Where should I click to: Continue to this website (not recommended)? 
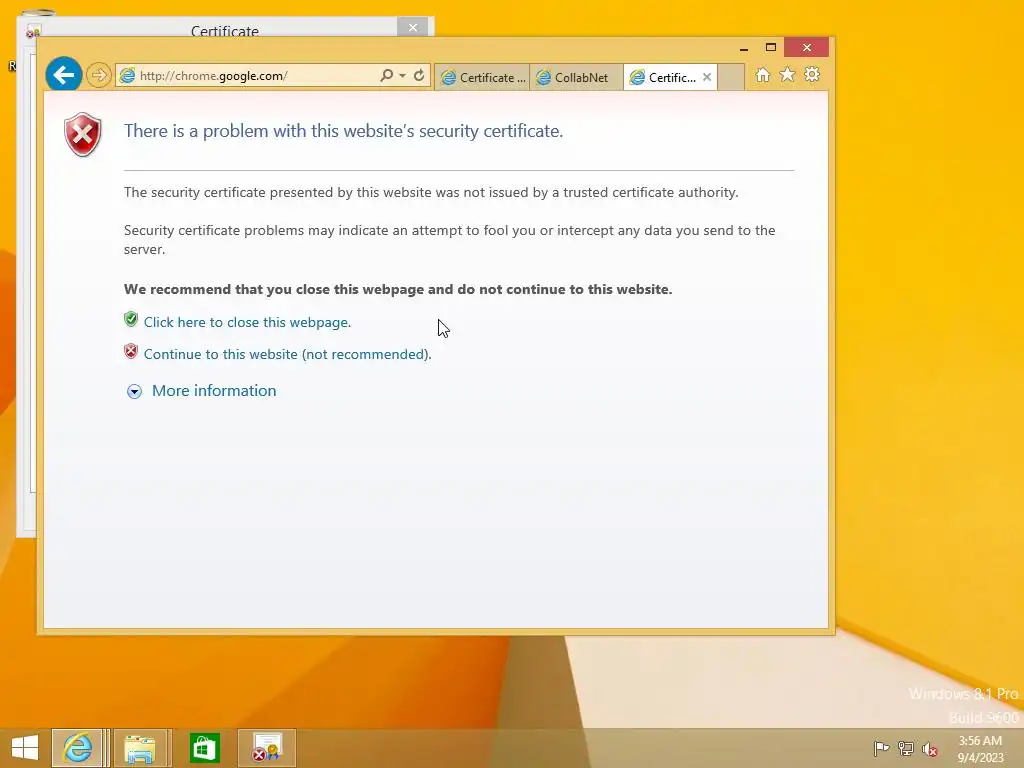287,354
